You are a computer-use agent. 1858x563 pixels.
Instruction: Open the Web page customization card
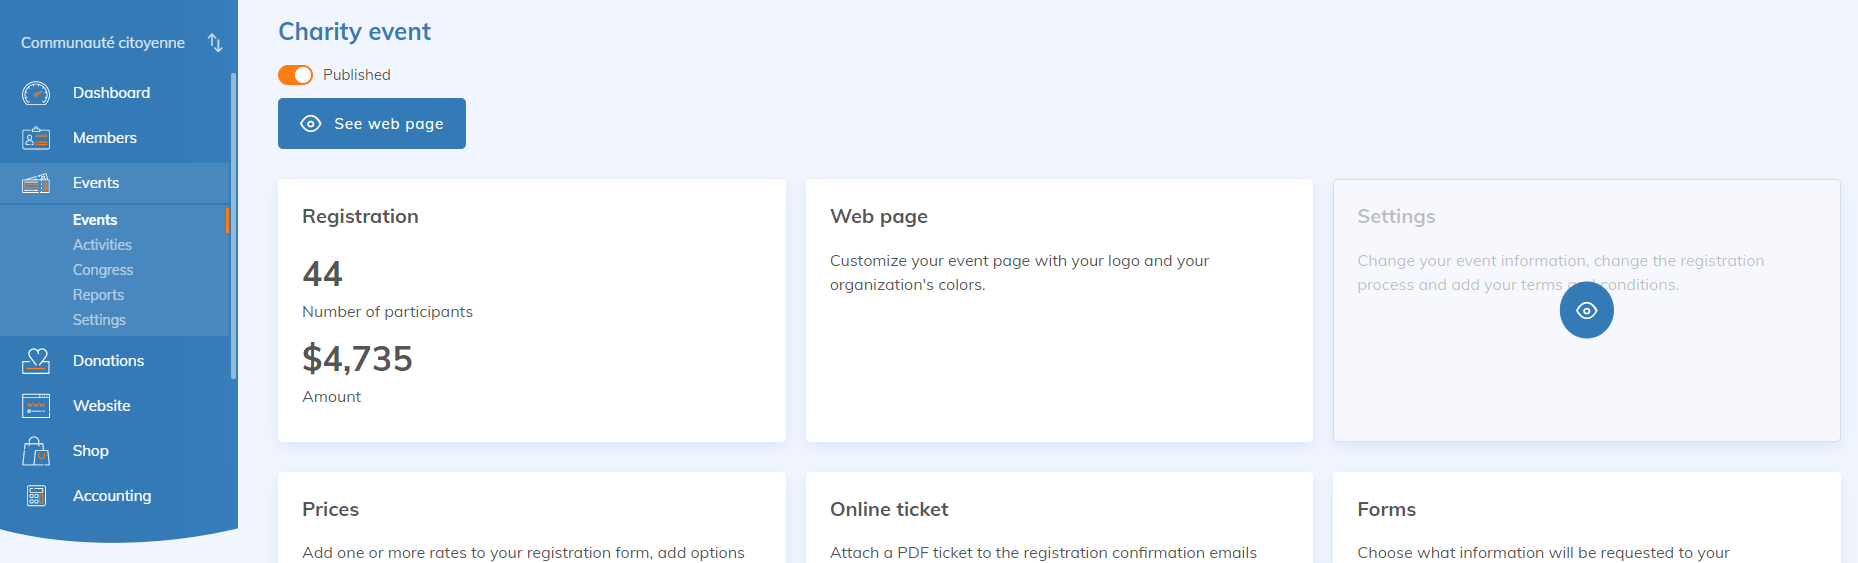1059,310
